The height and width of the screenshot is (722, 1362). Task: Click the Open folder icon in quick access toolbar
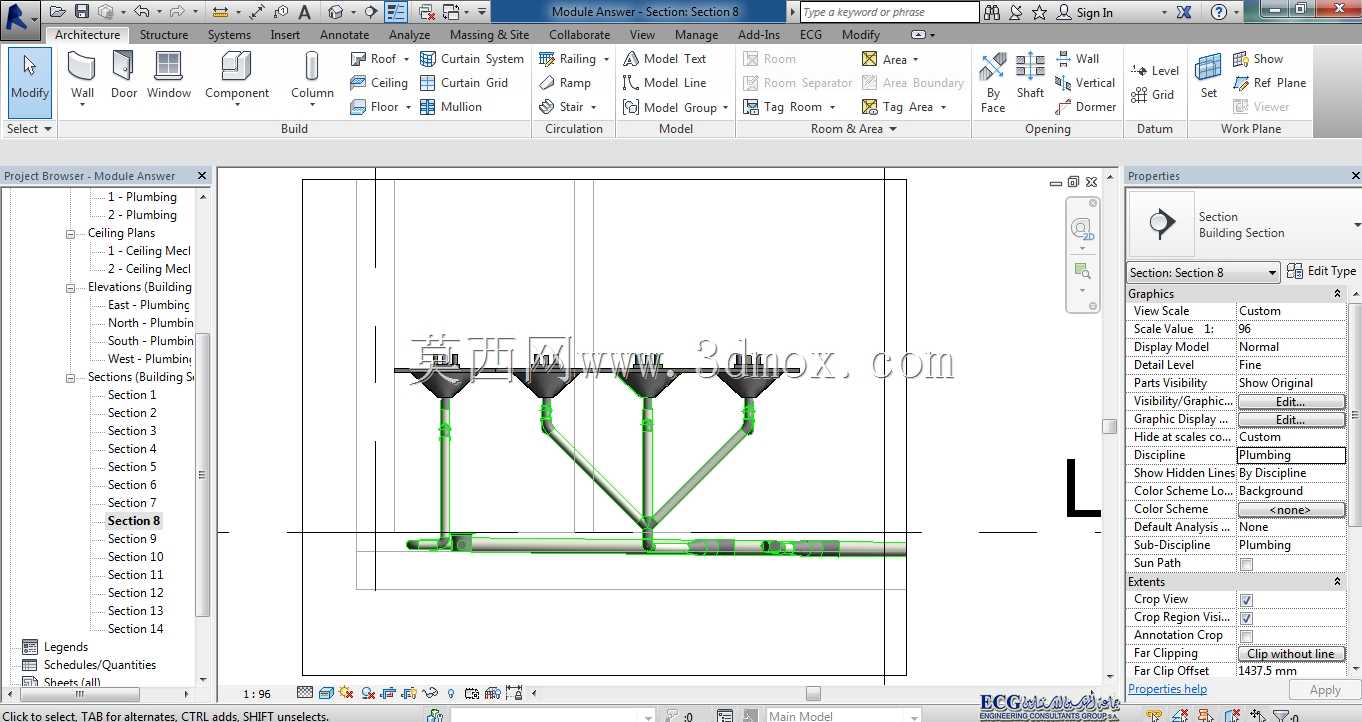[x=58, y=12]
